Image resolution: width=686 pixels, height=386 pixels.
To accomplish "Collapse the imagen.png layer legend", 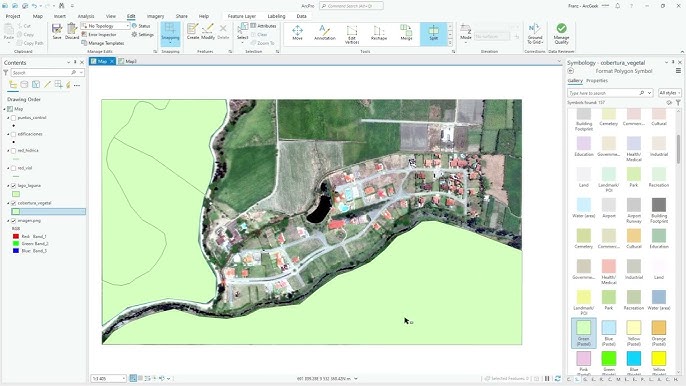I will click(8, 221).
